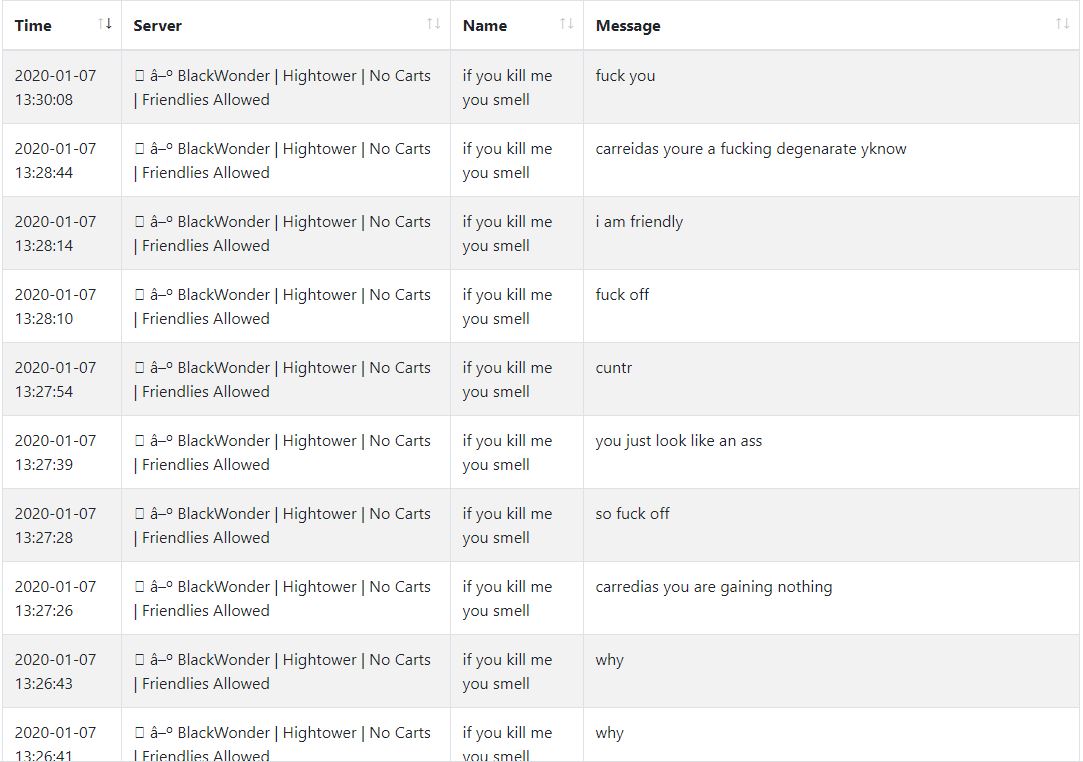Click the server name in the 13:28:10 row
This screenshot has width=1083, height=762.
click(282, 306)
